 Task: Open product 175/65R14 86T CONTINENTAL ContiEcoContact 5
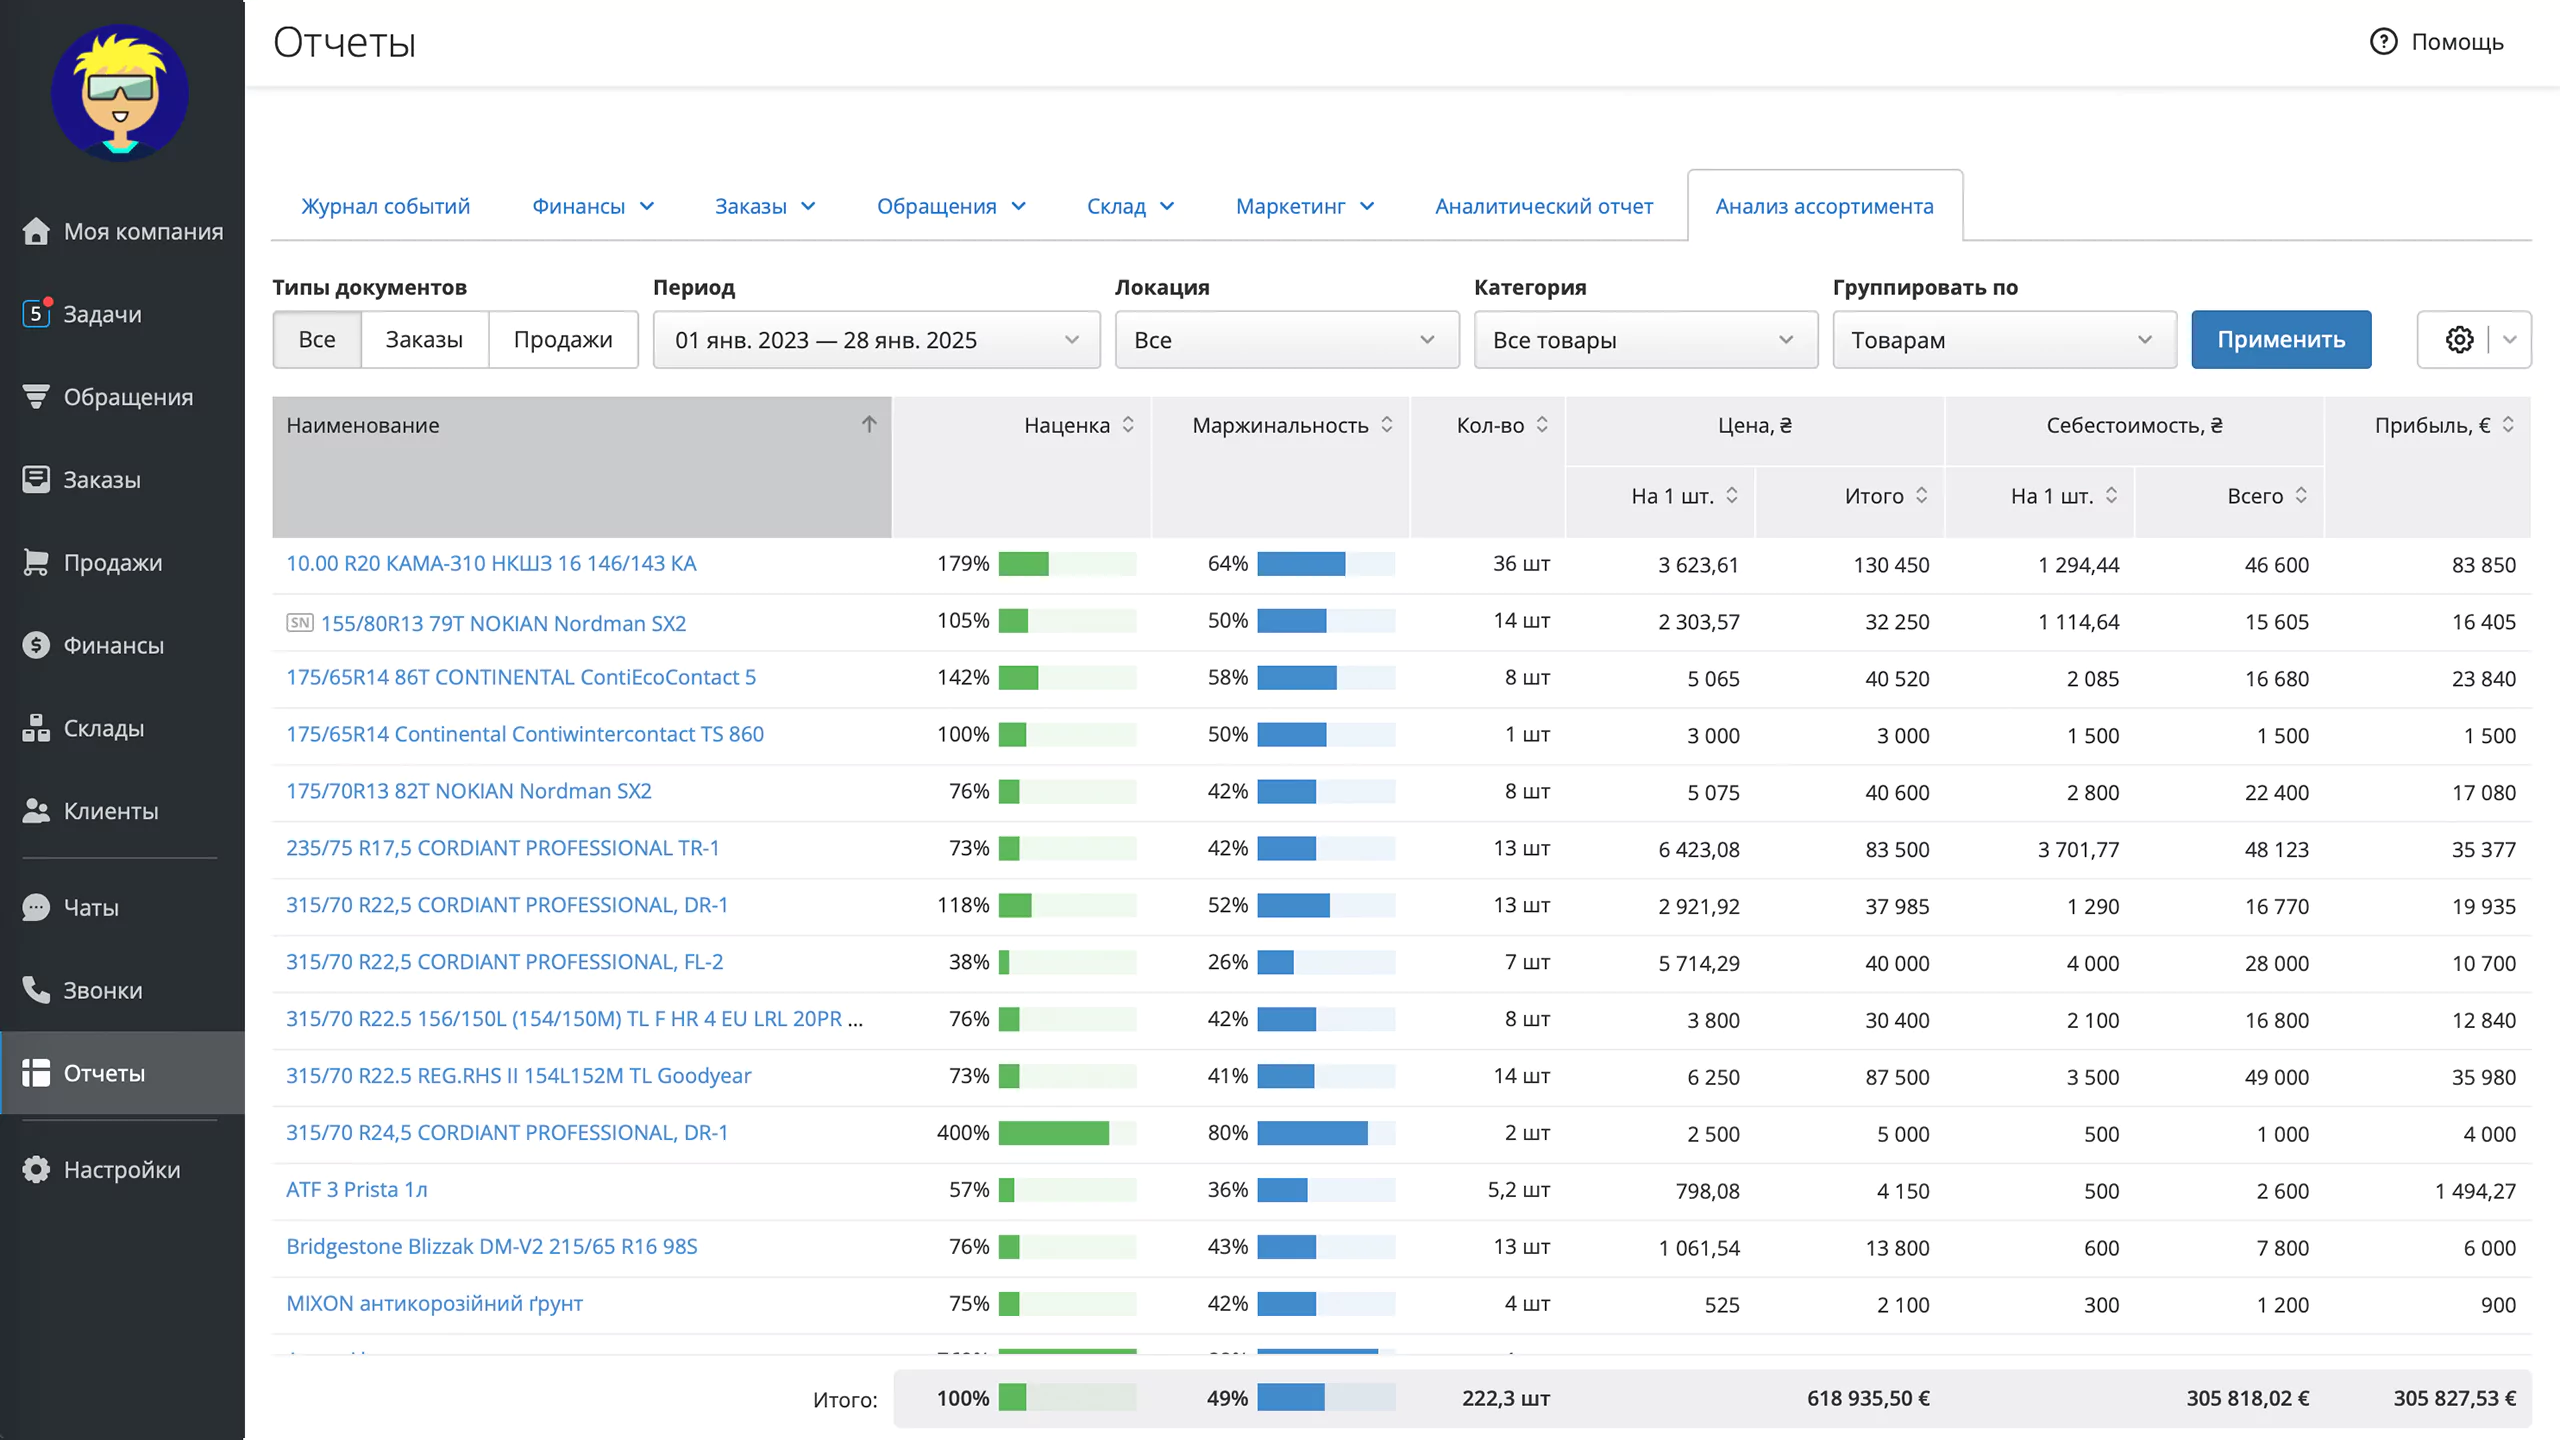(x=521, y=677)
